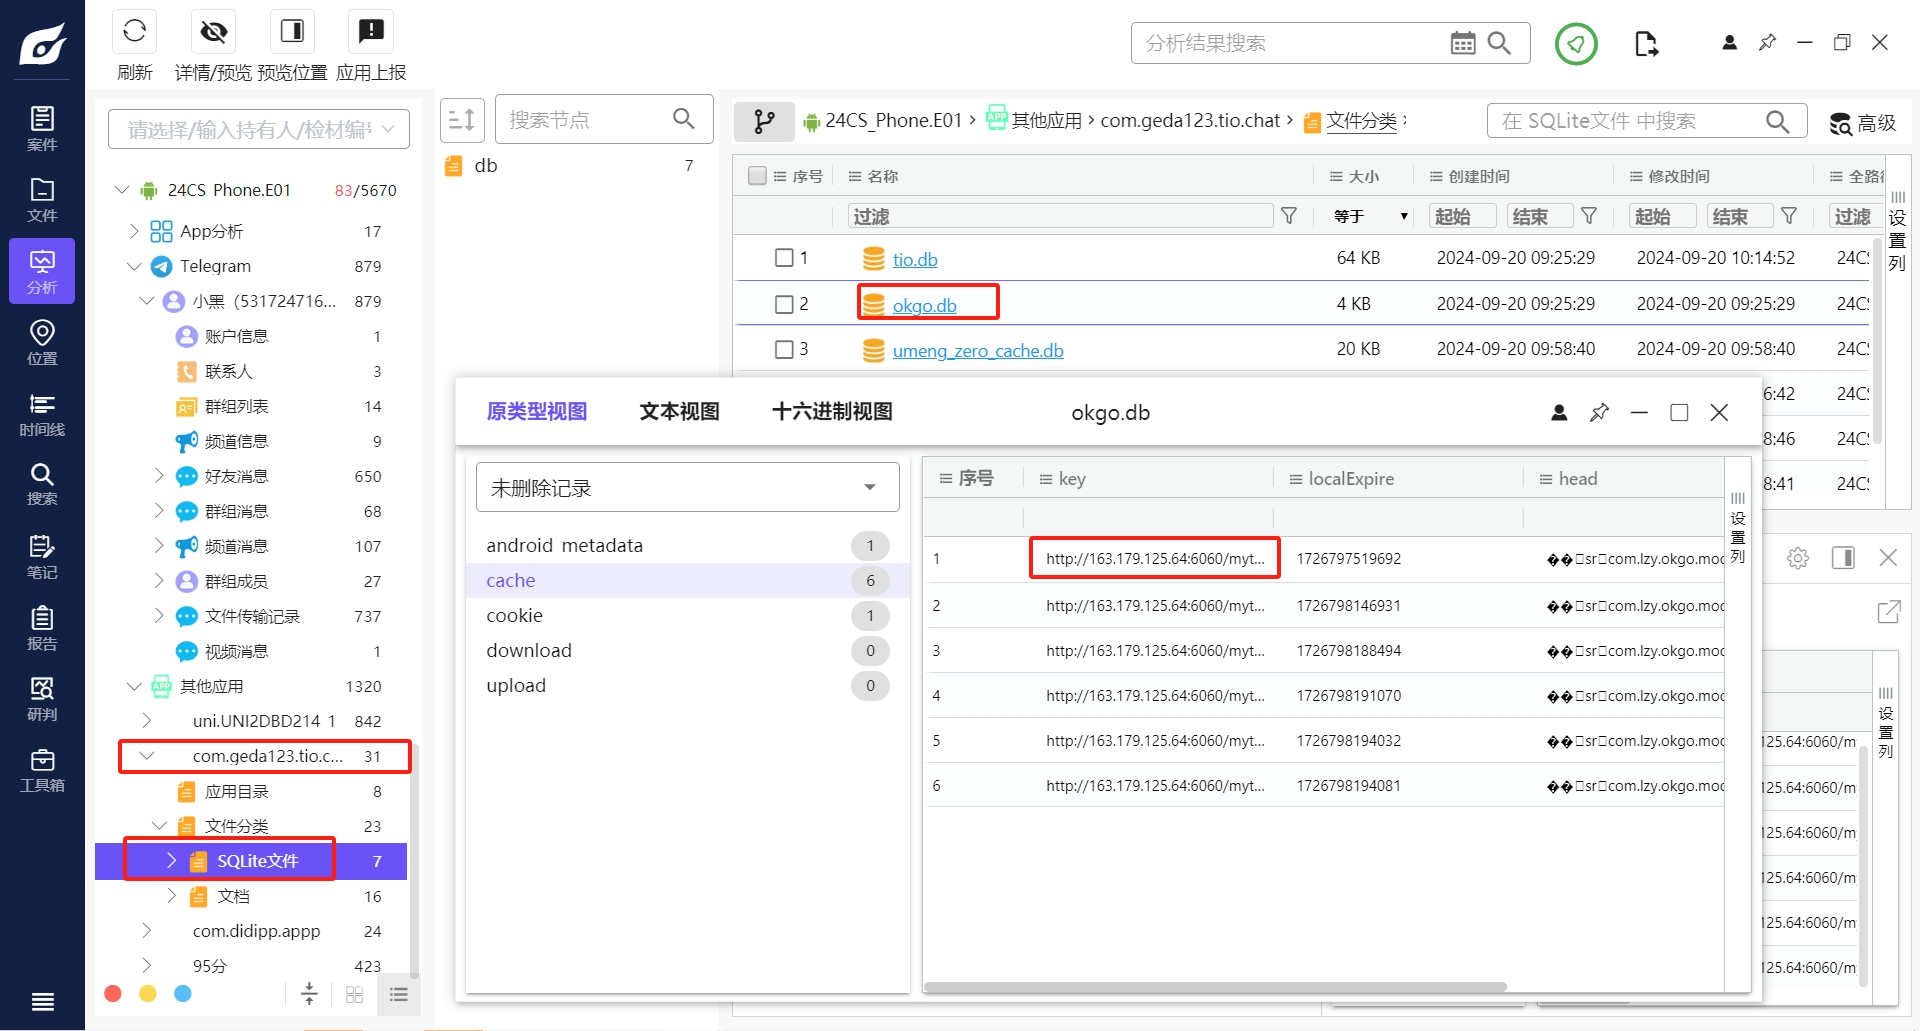Screen dimensions: 1920x1031
Task: Click the 高级 advanced search button
Action: click(1863, 122)
